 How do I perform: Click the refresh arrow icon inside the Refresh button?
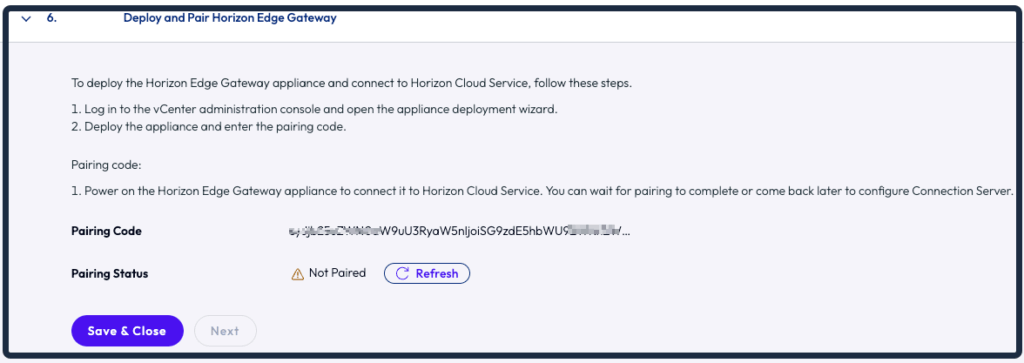pyautogui.click(x=402, y=274)
